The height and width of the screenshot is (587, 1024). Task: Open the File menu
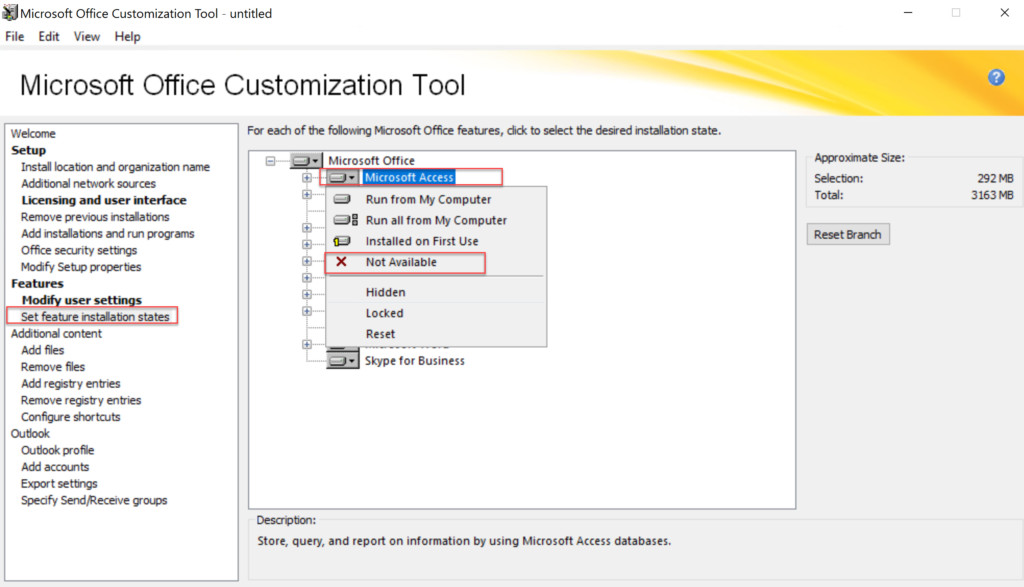[15, 36]
